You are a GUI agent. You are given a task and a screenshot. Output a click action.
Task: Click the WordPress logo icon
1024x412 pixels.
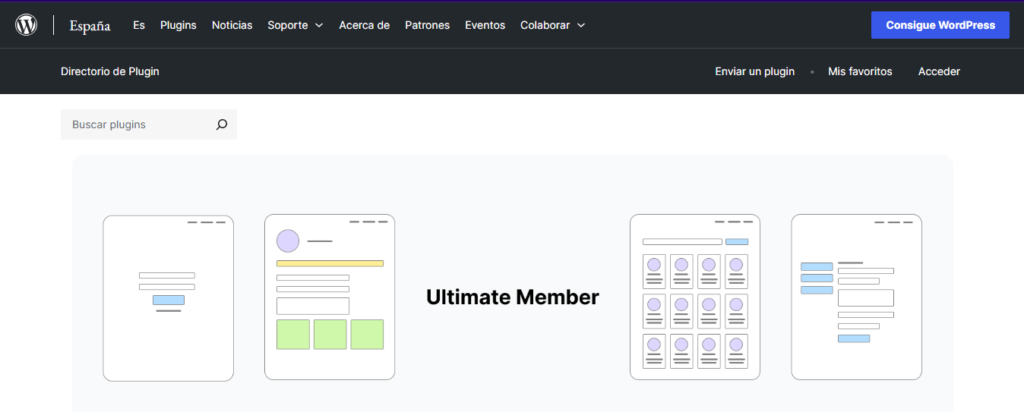(x=26, y=25)
